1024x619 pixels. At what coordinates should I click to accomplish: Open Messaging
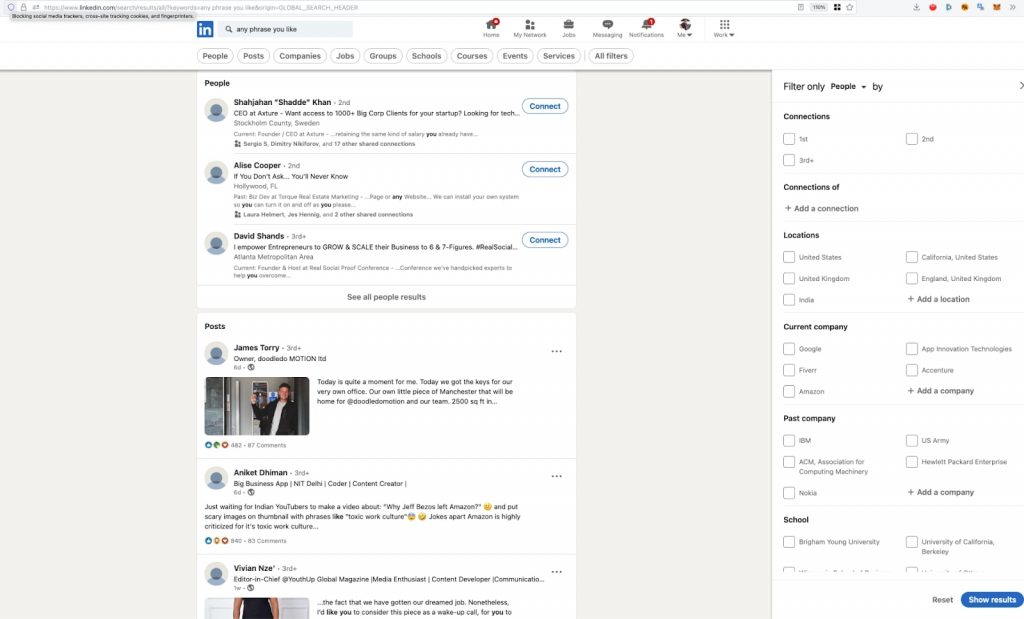point(607,28)
